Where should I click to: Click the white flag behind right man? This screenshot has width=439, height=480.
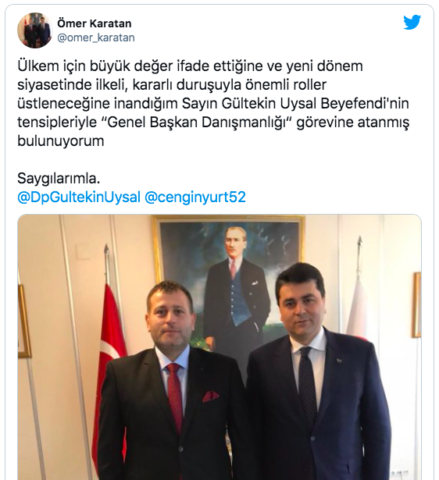[x=357, y=307]
